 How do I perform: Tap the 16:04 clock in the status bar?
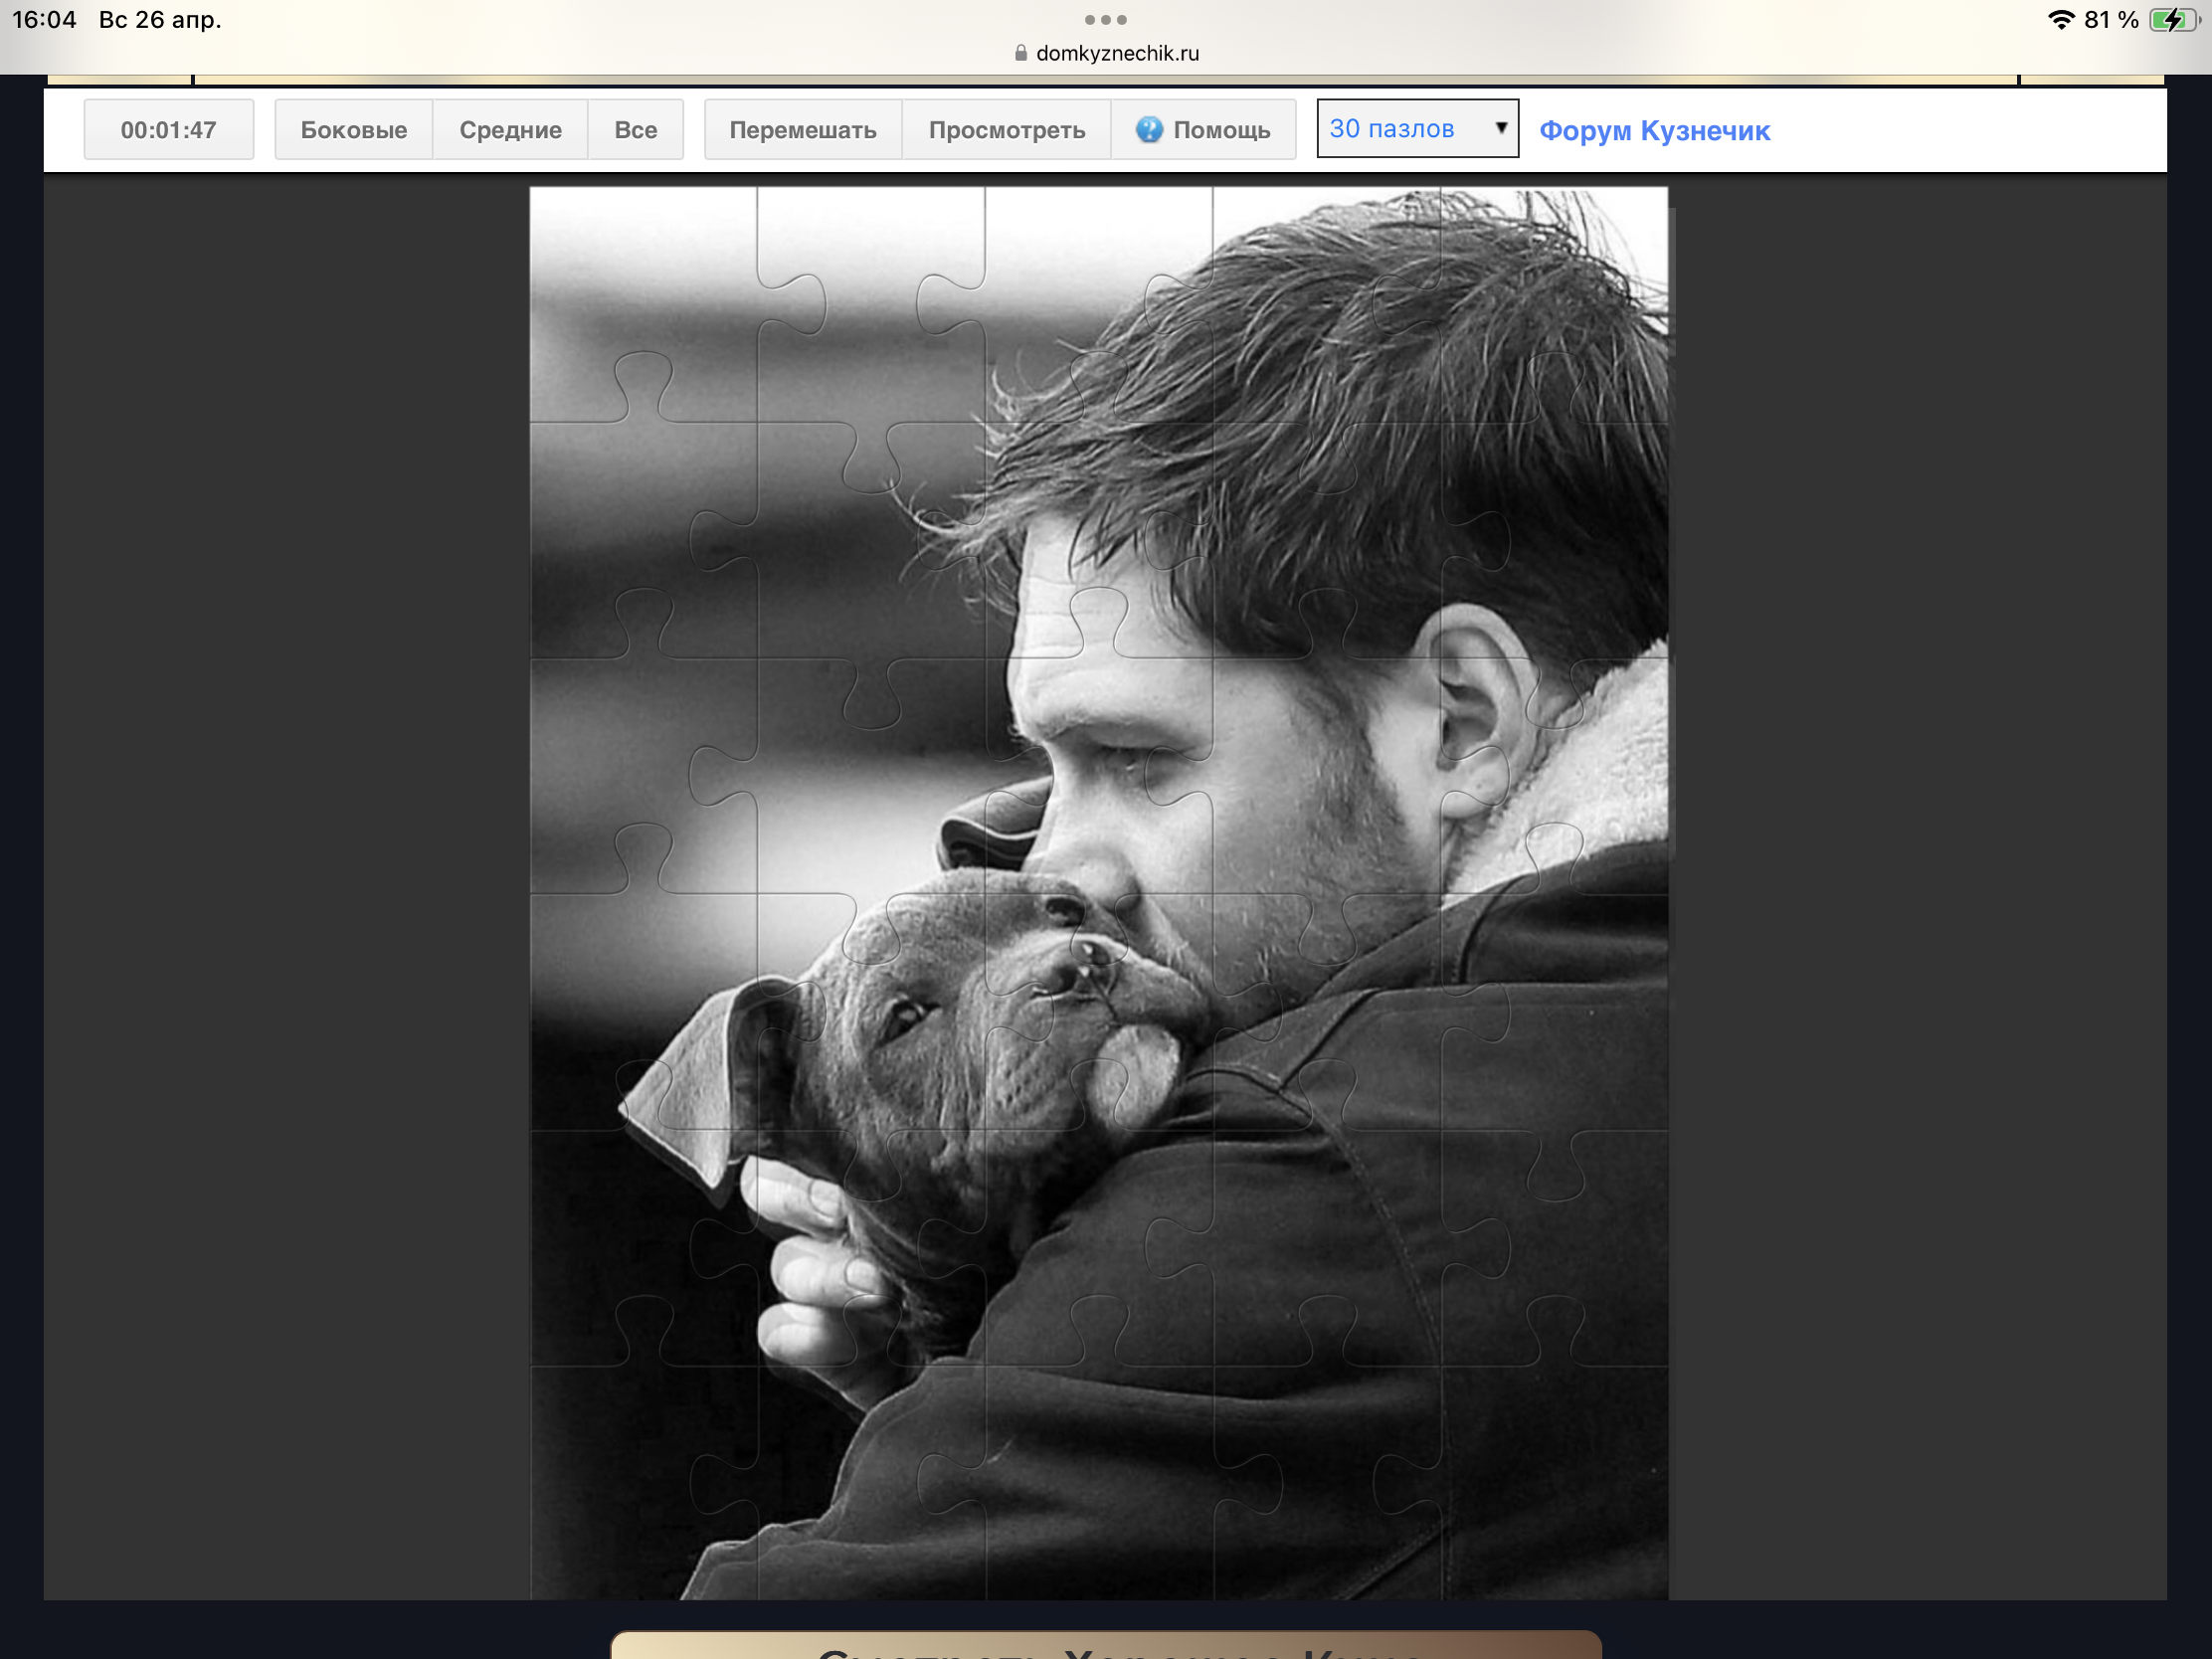coord(44,20)
